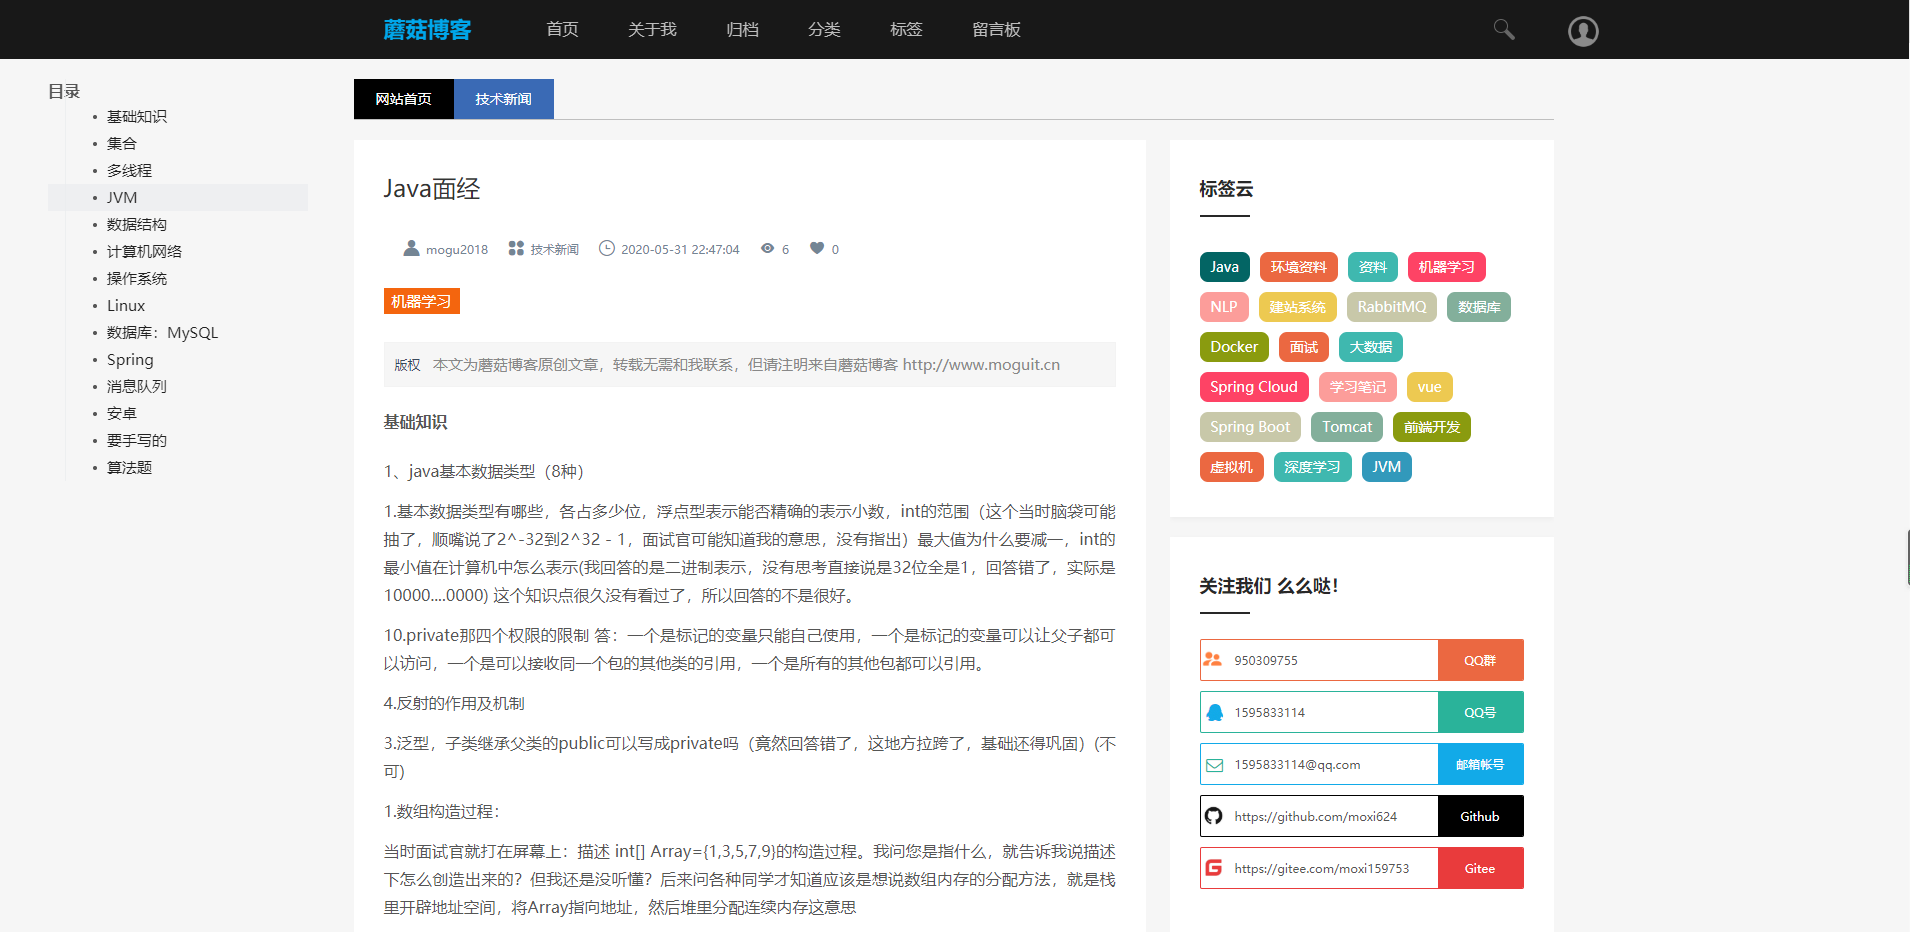This screenshot has height=932, width=1910.
Task: Like the article with the heart icon
Action: tap(817, 248)
